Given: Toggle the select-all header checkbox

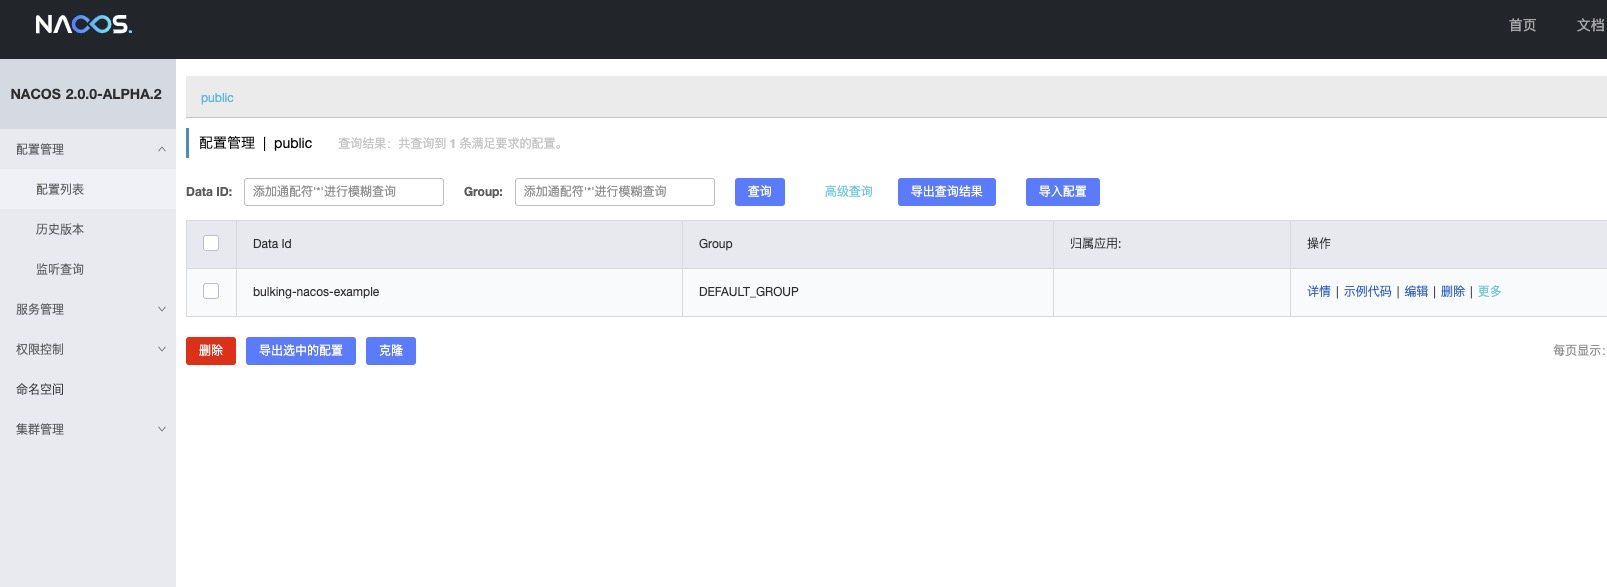Looking at the screenshot, I should click(x=211, y=243).
